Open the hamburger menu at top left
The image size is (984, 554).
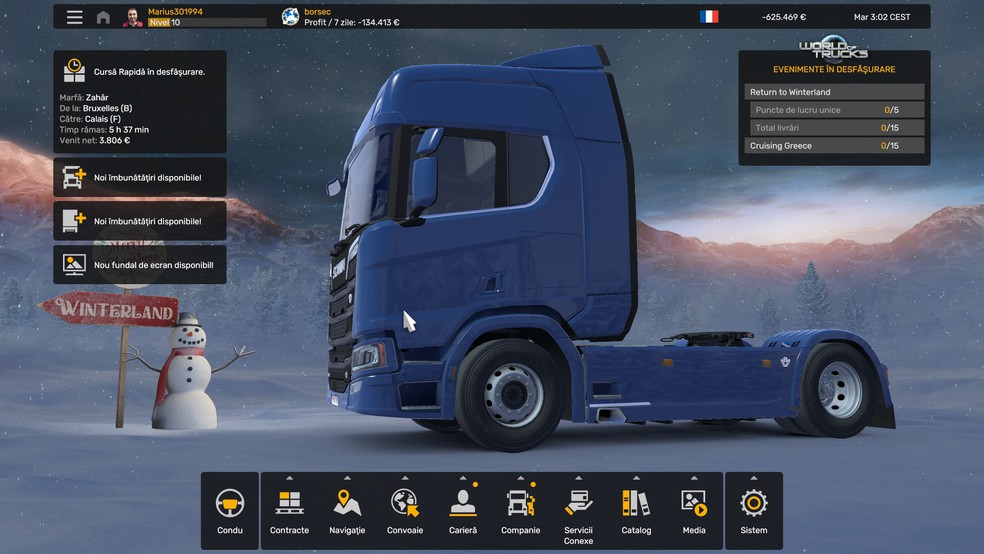coord(74,17)
